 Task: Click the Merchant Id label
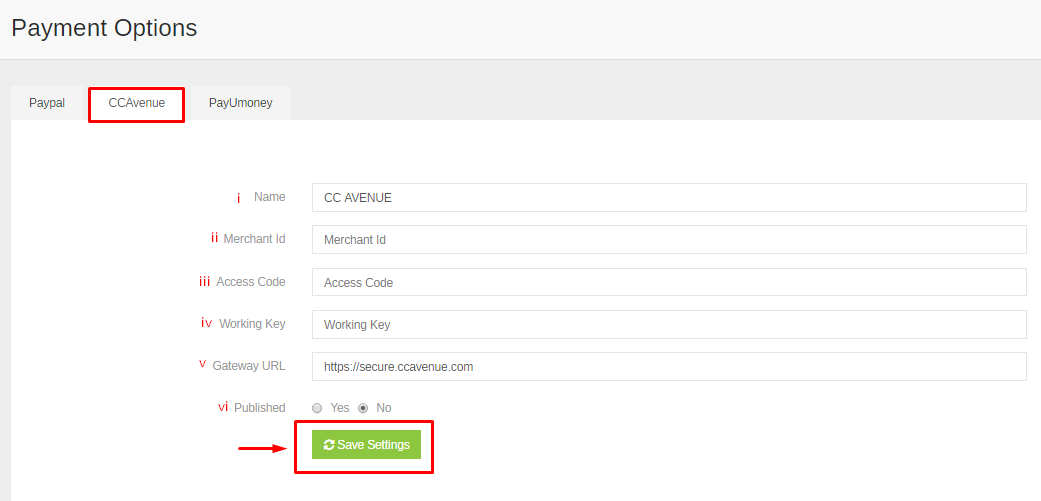pos(254,239)
